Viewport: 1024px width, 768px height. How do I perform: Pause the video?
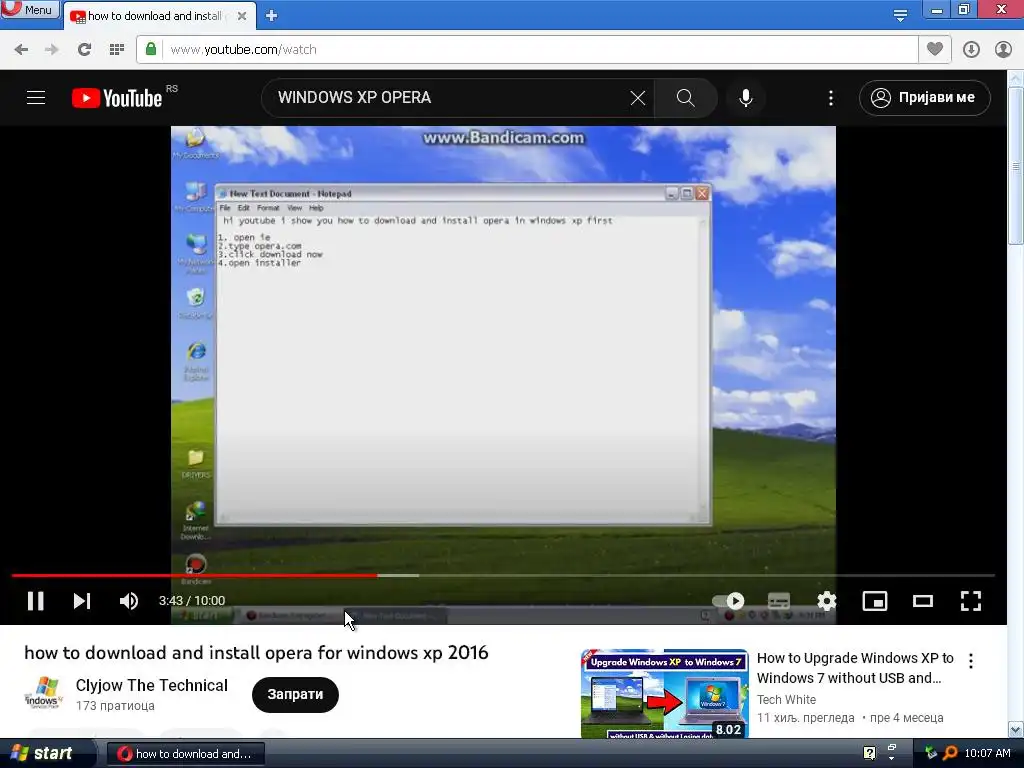[x=36, y=601]
